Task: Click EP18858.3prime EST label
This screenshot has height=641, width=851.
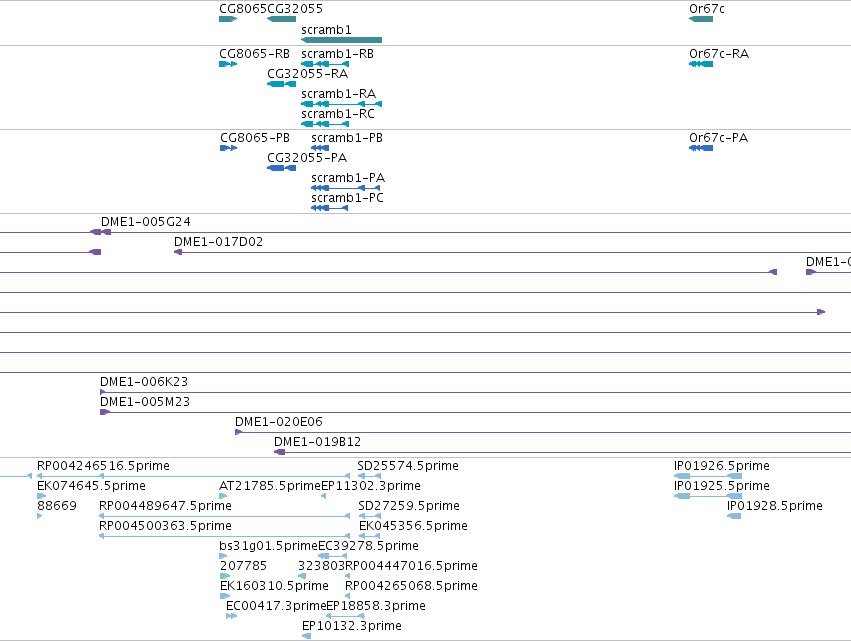Action: [x=376, y=606]
